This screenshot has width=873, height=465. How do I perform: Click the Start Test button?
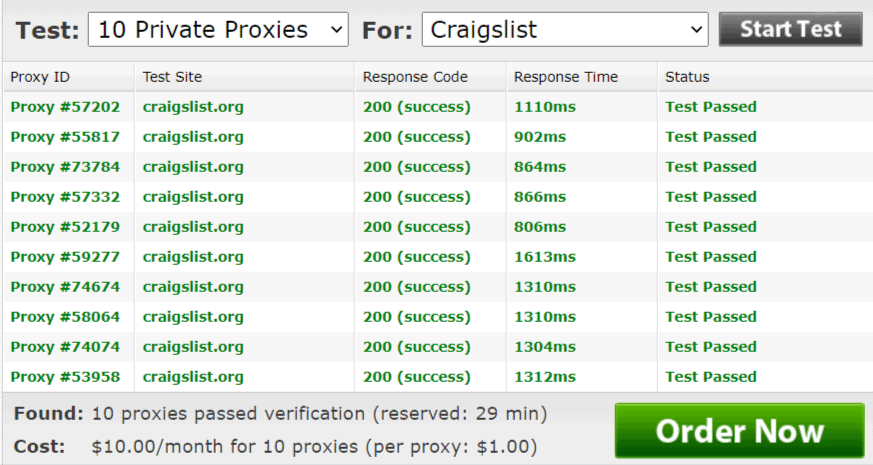pos(791,29)
